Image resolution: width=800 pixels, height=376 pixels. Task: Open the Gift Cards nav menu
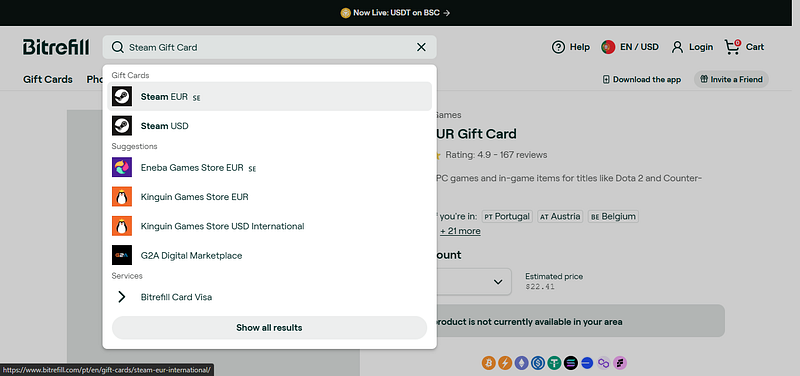[48, 80]
